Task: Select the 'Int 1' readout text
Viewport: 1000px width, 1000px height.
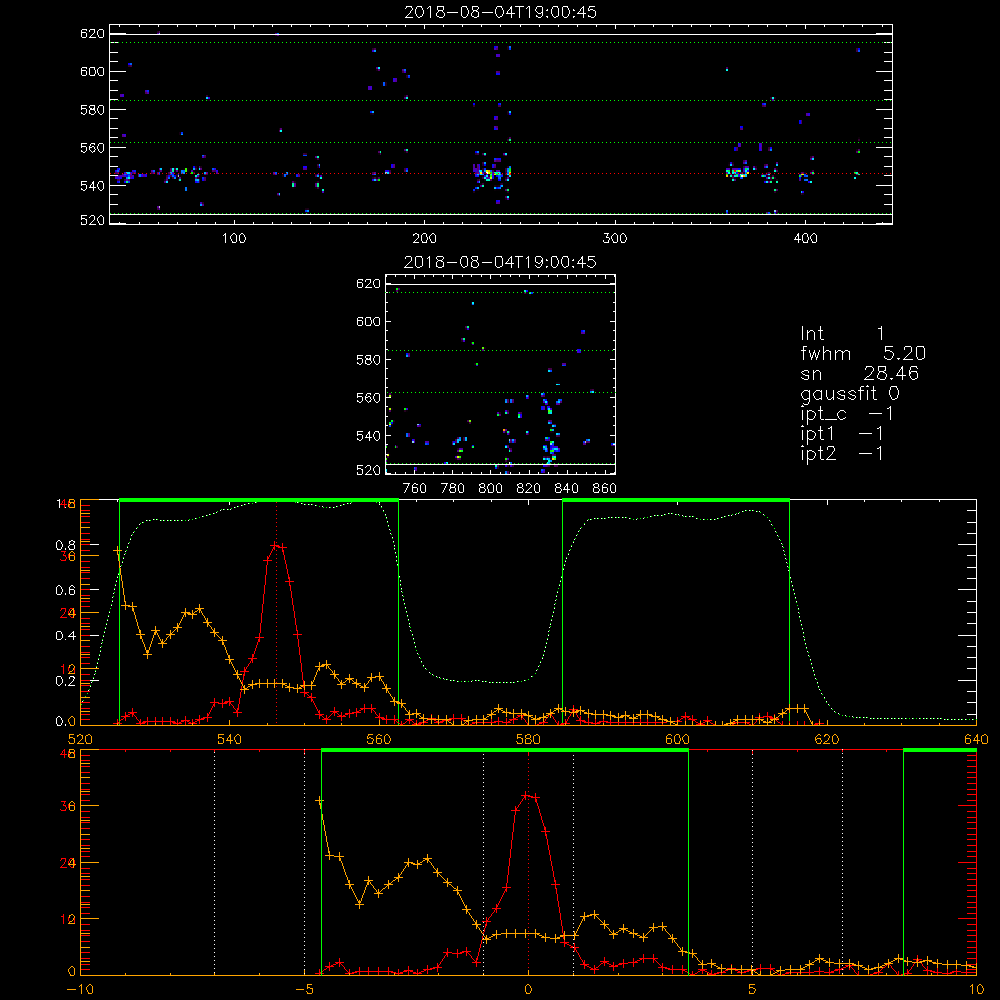Action: [842, 334]
